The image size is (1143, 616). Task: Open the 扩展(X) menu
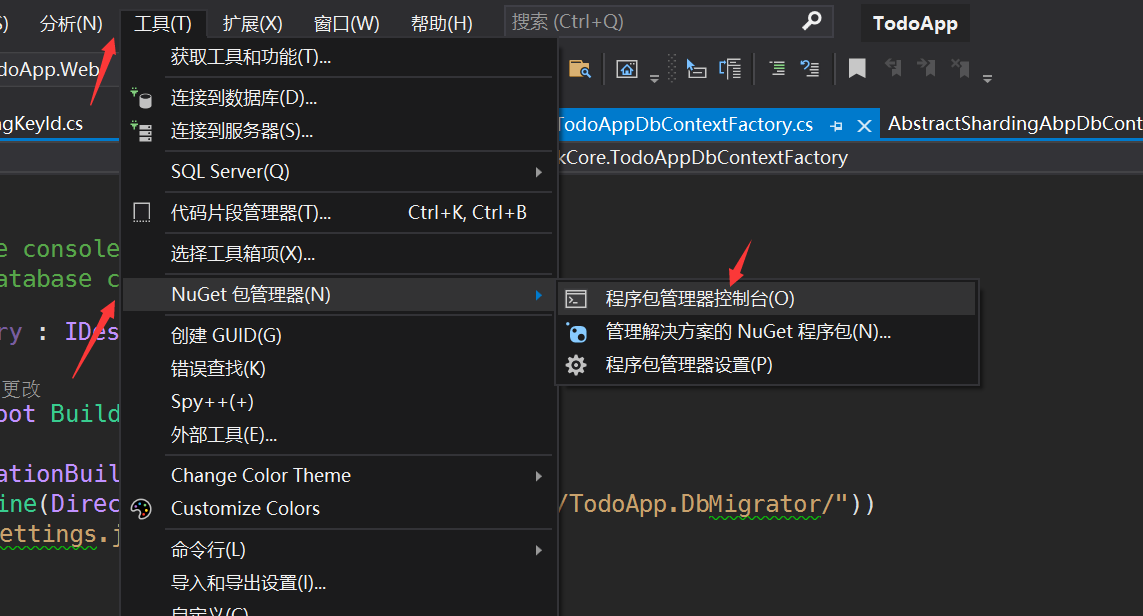252,23
